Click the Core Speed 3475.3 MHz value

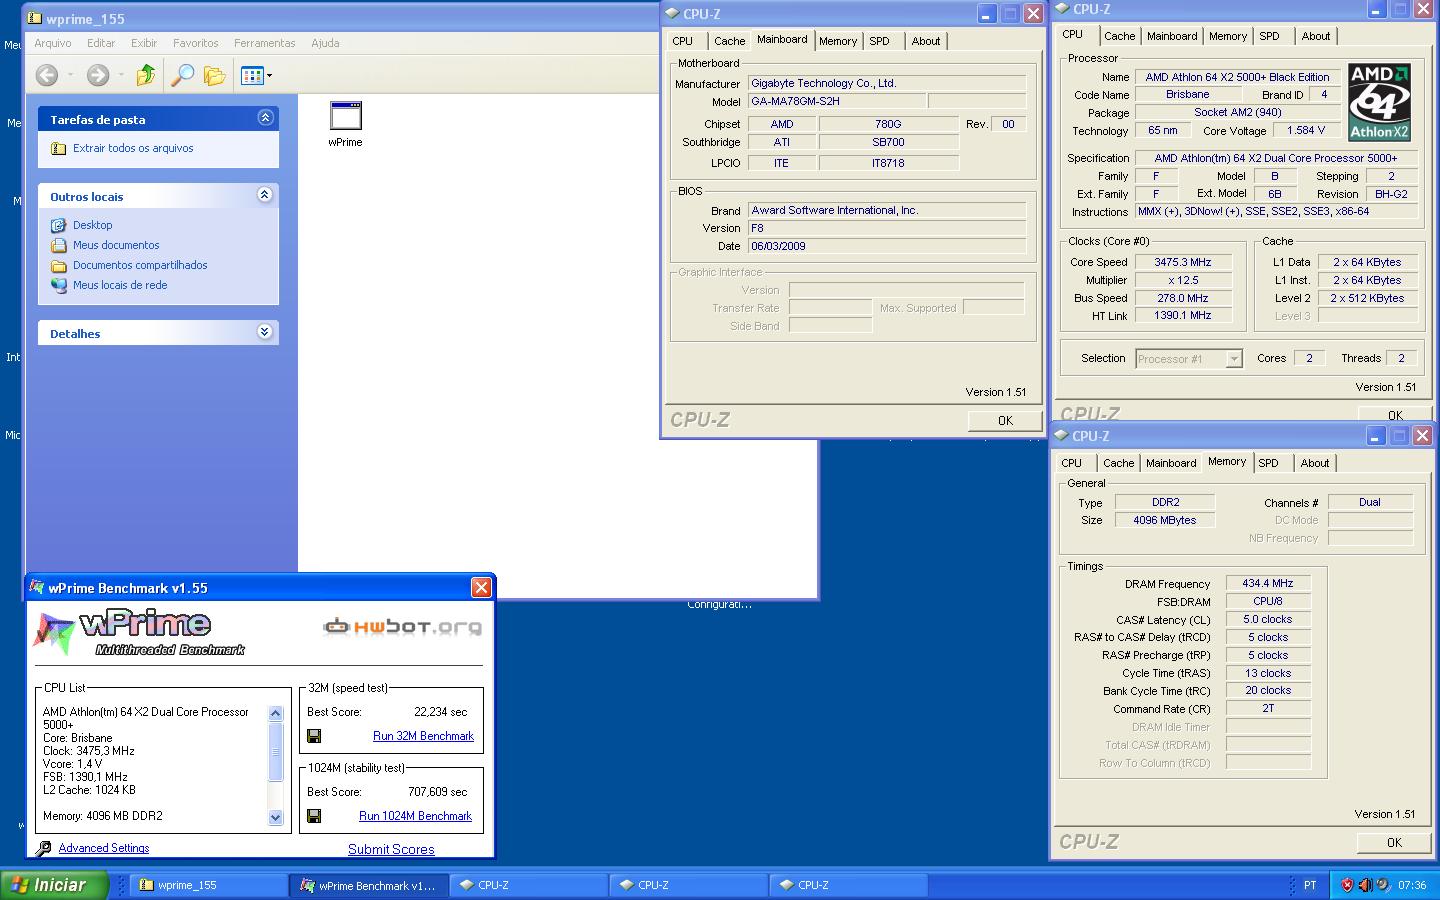(x=1183, y=262)
